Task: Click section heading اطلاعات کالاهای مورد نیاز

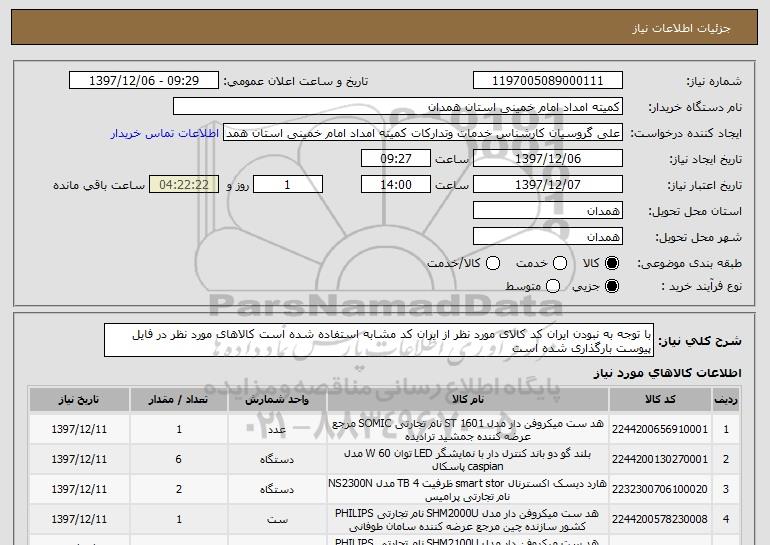Action: click(667, 373)
